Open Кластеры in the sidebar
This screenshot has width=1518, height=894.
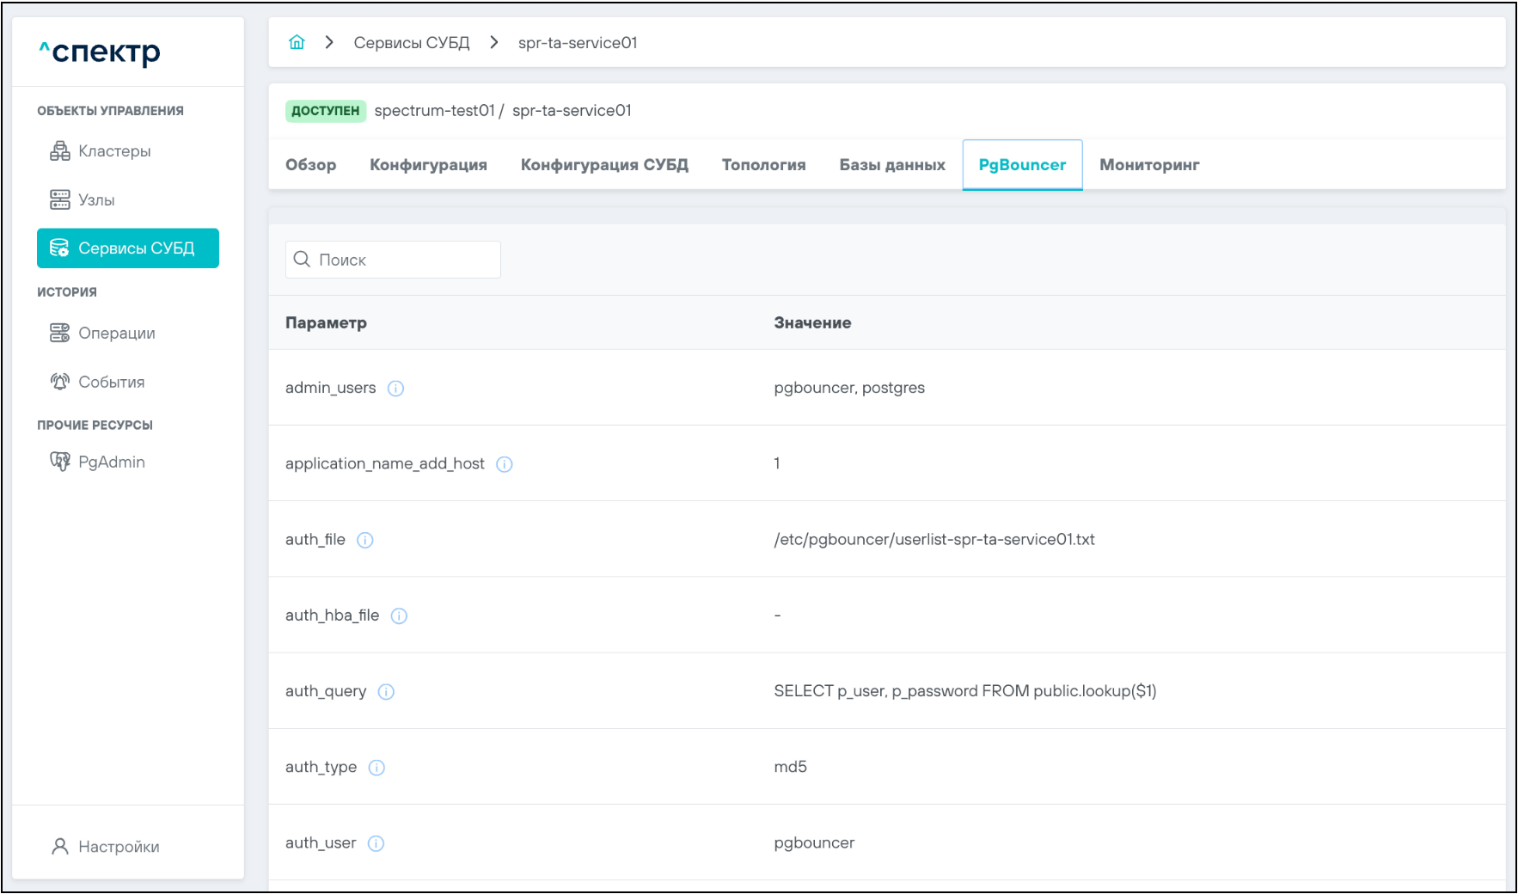[x=114, y=151]
